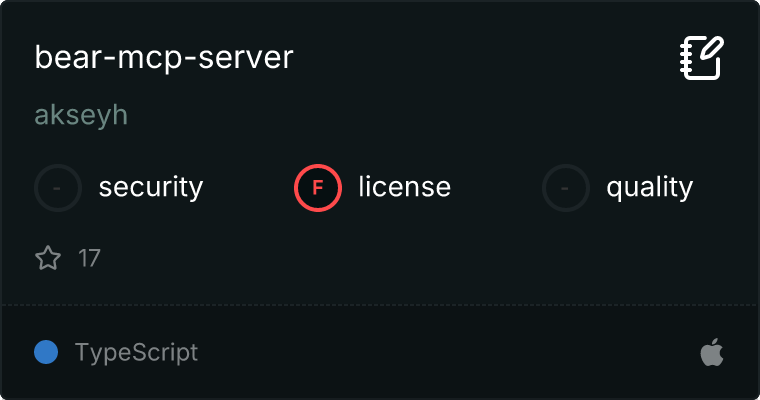This screenshot has width=760, height=400.
Task: Open the bear-mcp-server title link
Action: [164, 57]
